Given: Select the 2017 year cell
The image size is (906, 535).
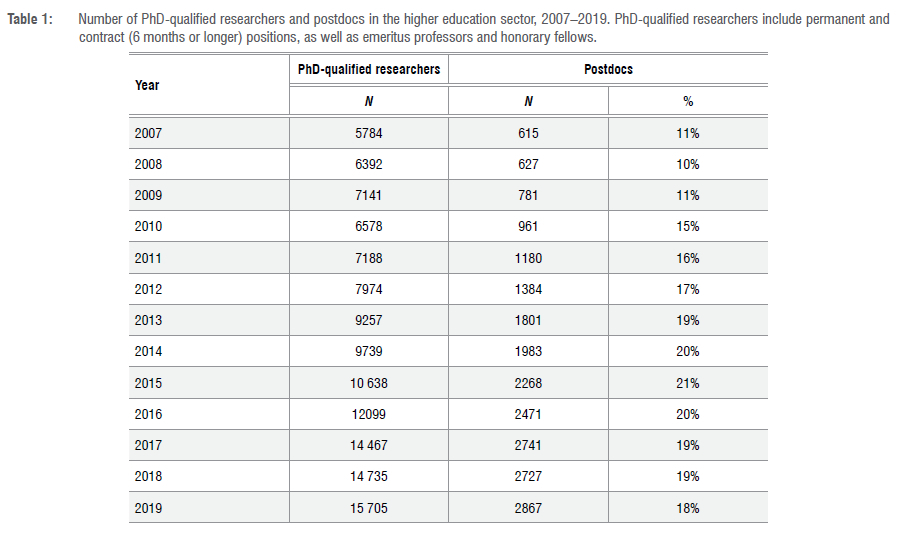Looking at the screenshot, I should point(147,445).
